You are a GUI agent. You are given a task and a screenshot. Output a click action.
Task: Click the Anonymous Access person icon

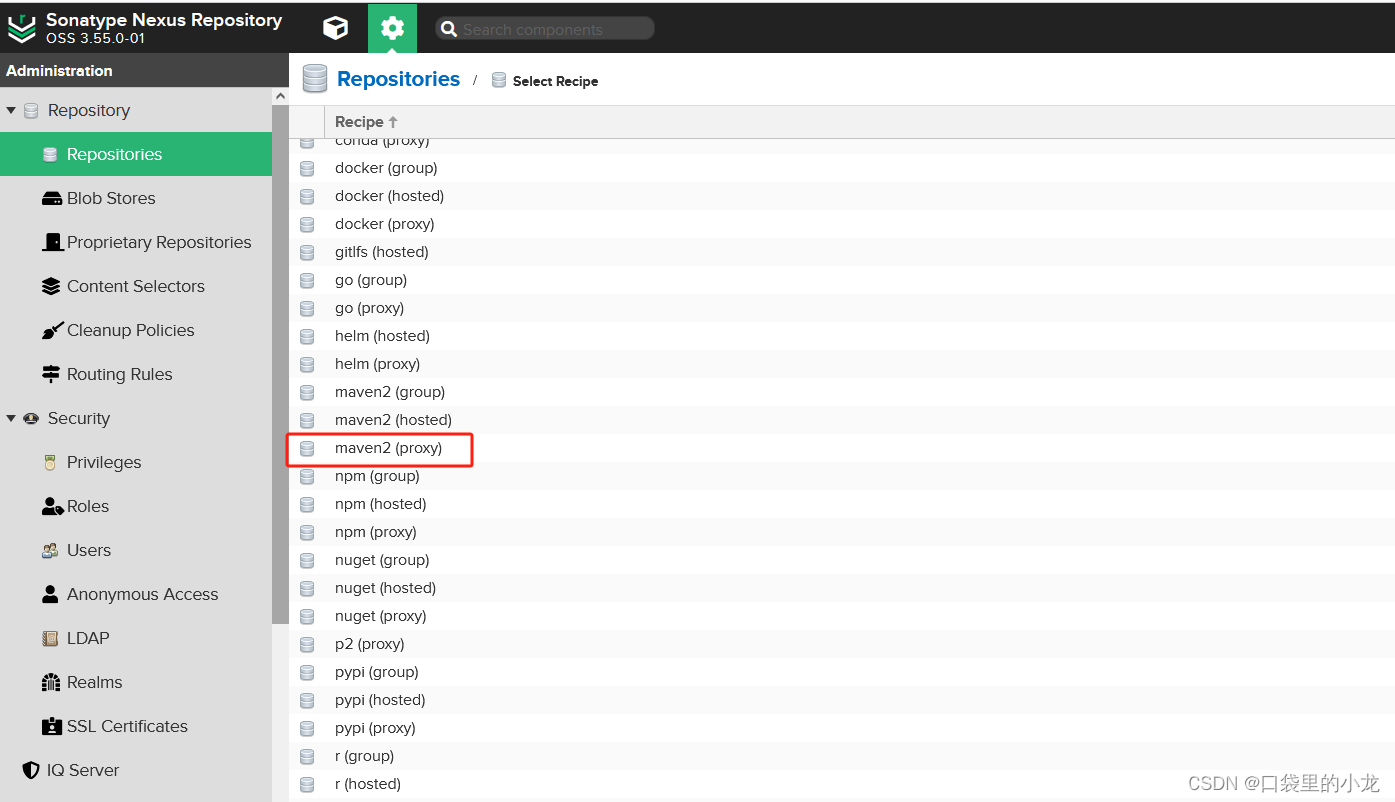point(50,594)
